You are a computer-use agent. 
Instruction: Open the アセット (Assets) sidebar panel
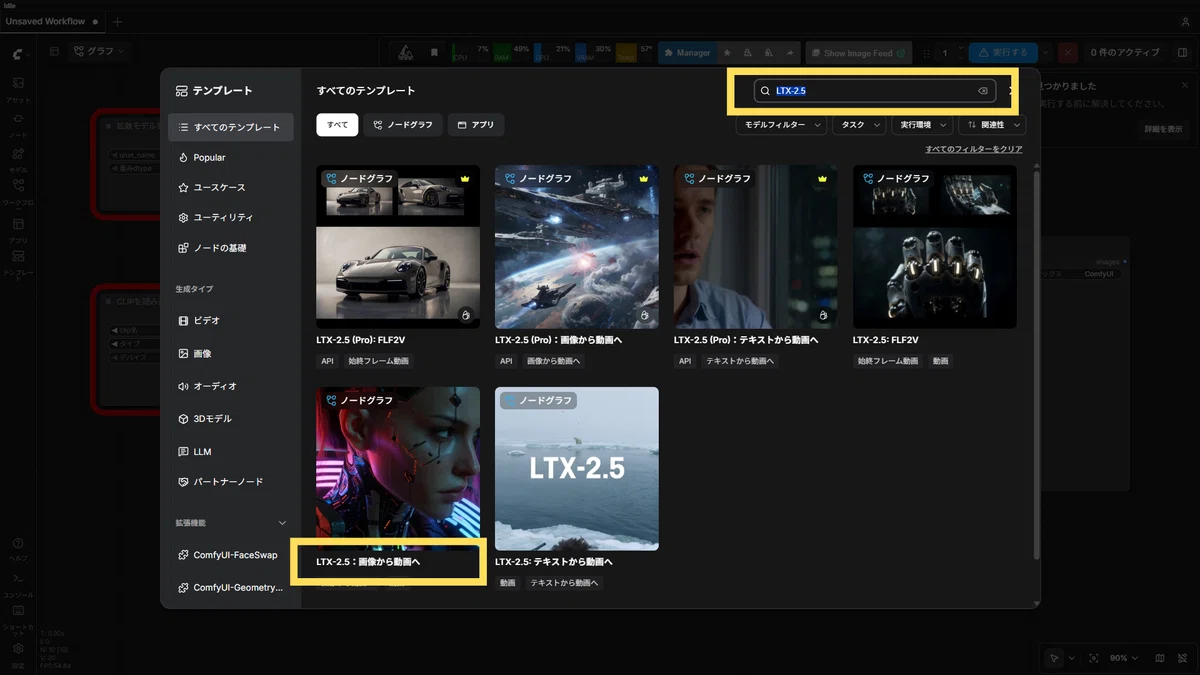pyautogui.click(x=18, y=88)
